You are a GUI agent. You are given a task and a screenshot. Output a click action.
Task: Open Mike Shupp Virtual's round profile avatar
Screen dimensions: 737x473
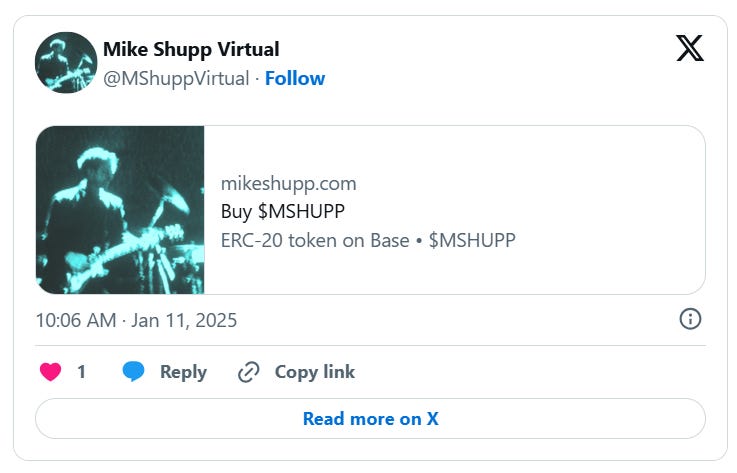pos(66,63)
